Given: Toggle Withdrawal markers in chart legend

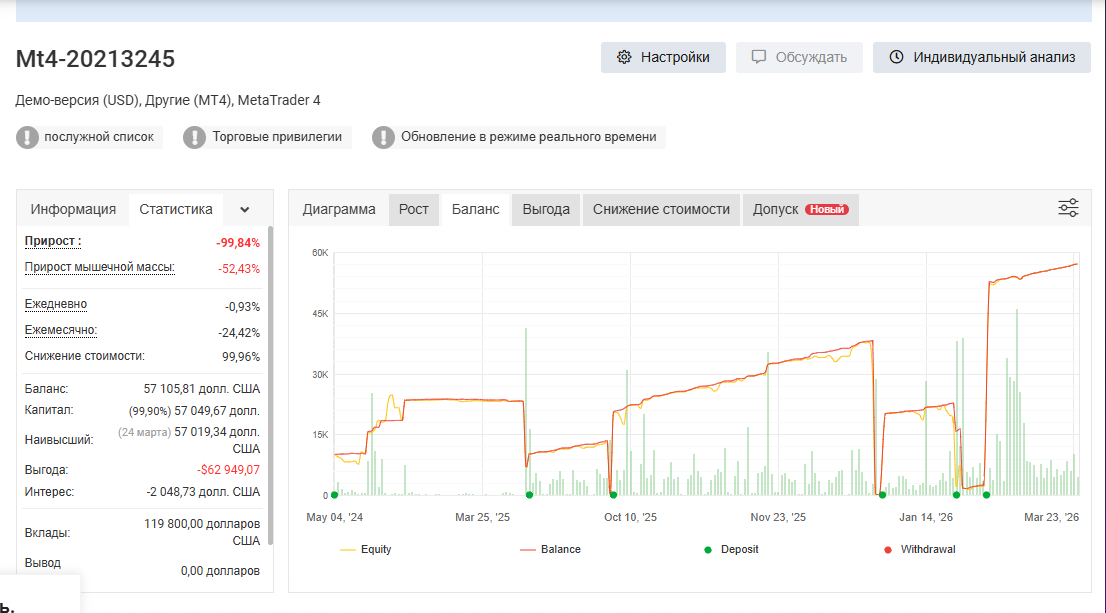Looking at the screenshot, I should click(920, 550).
